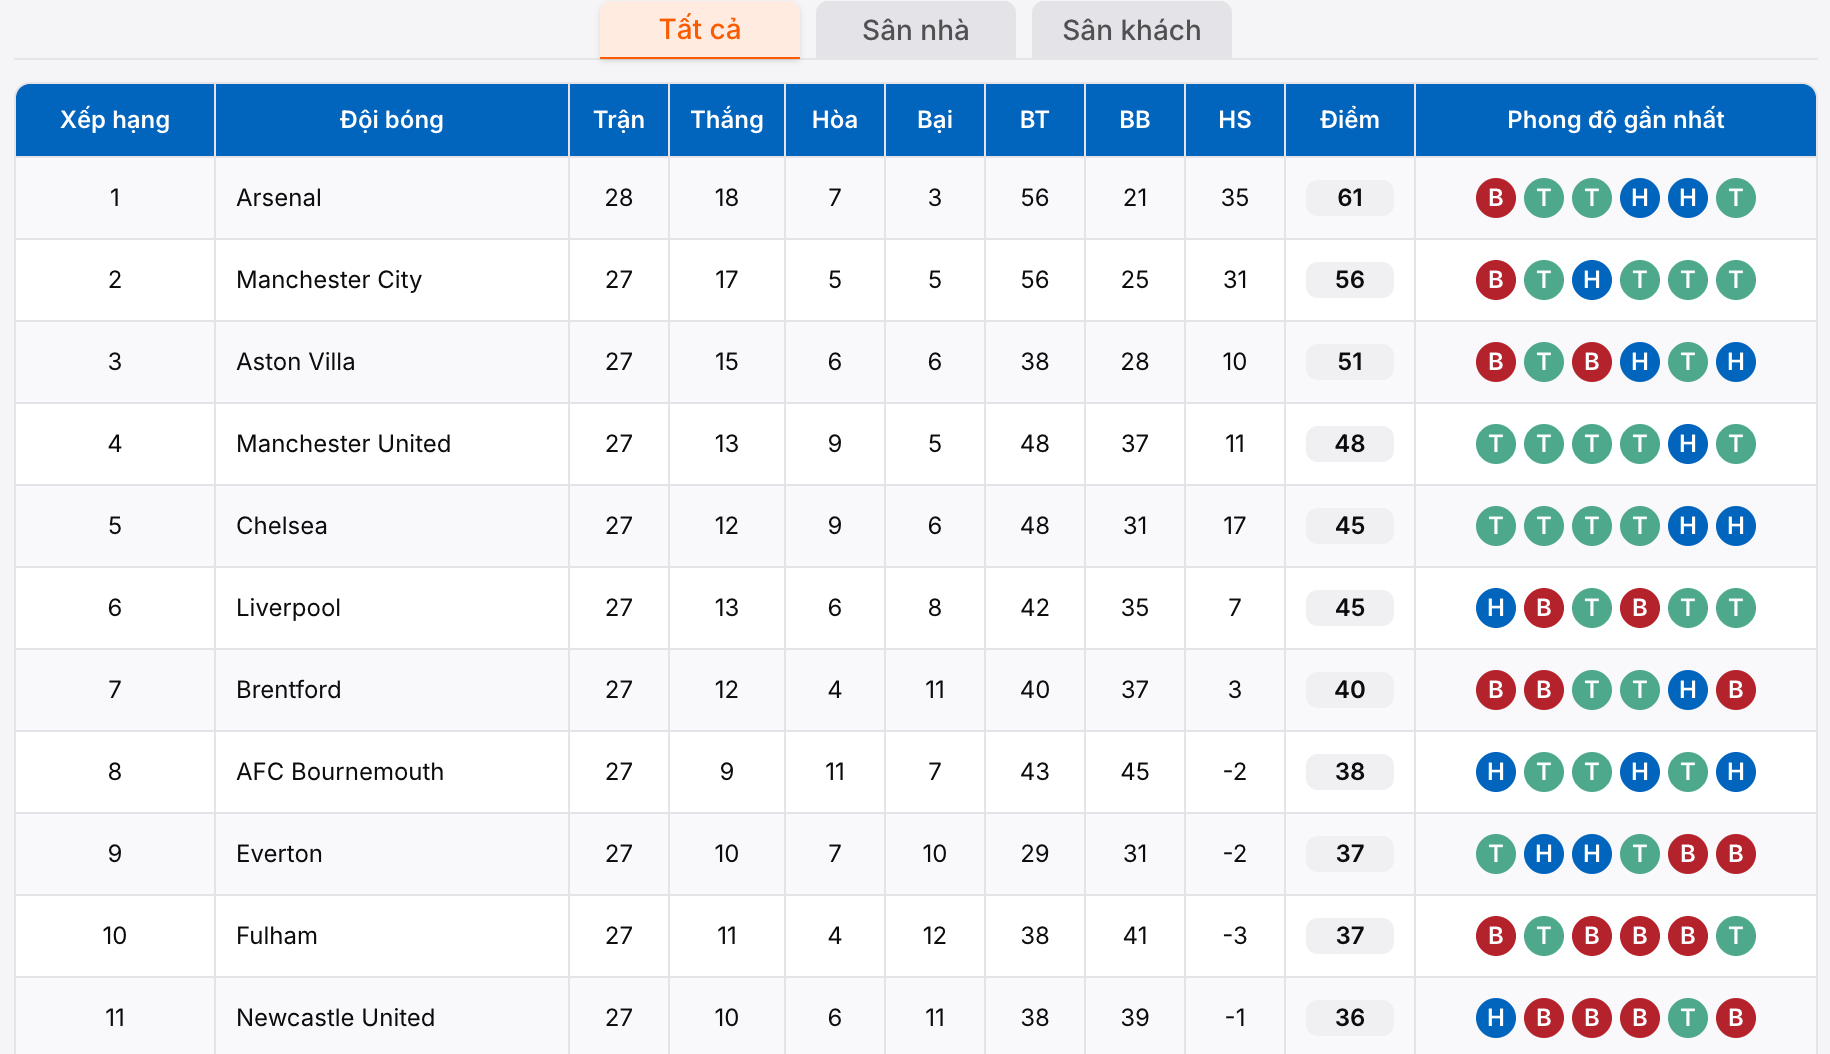Click Aston Villa's last blue H badge
Viewport: 1830px width, 1054px height.
[1735, 362]
